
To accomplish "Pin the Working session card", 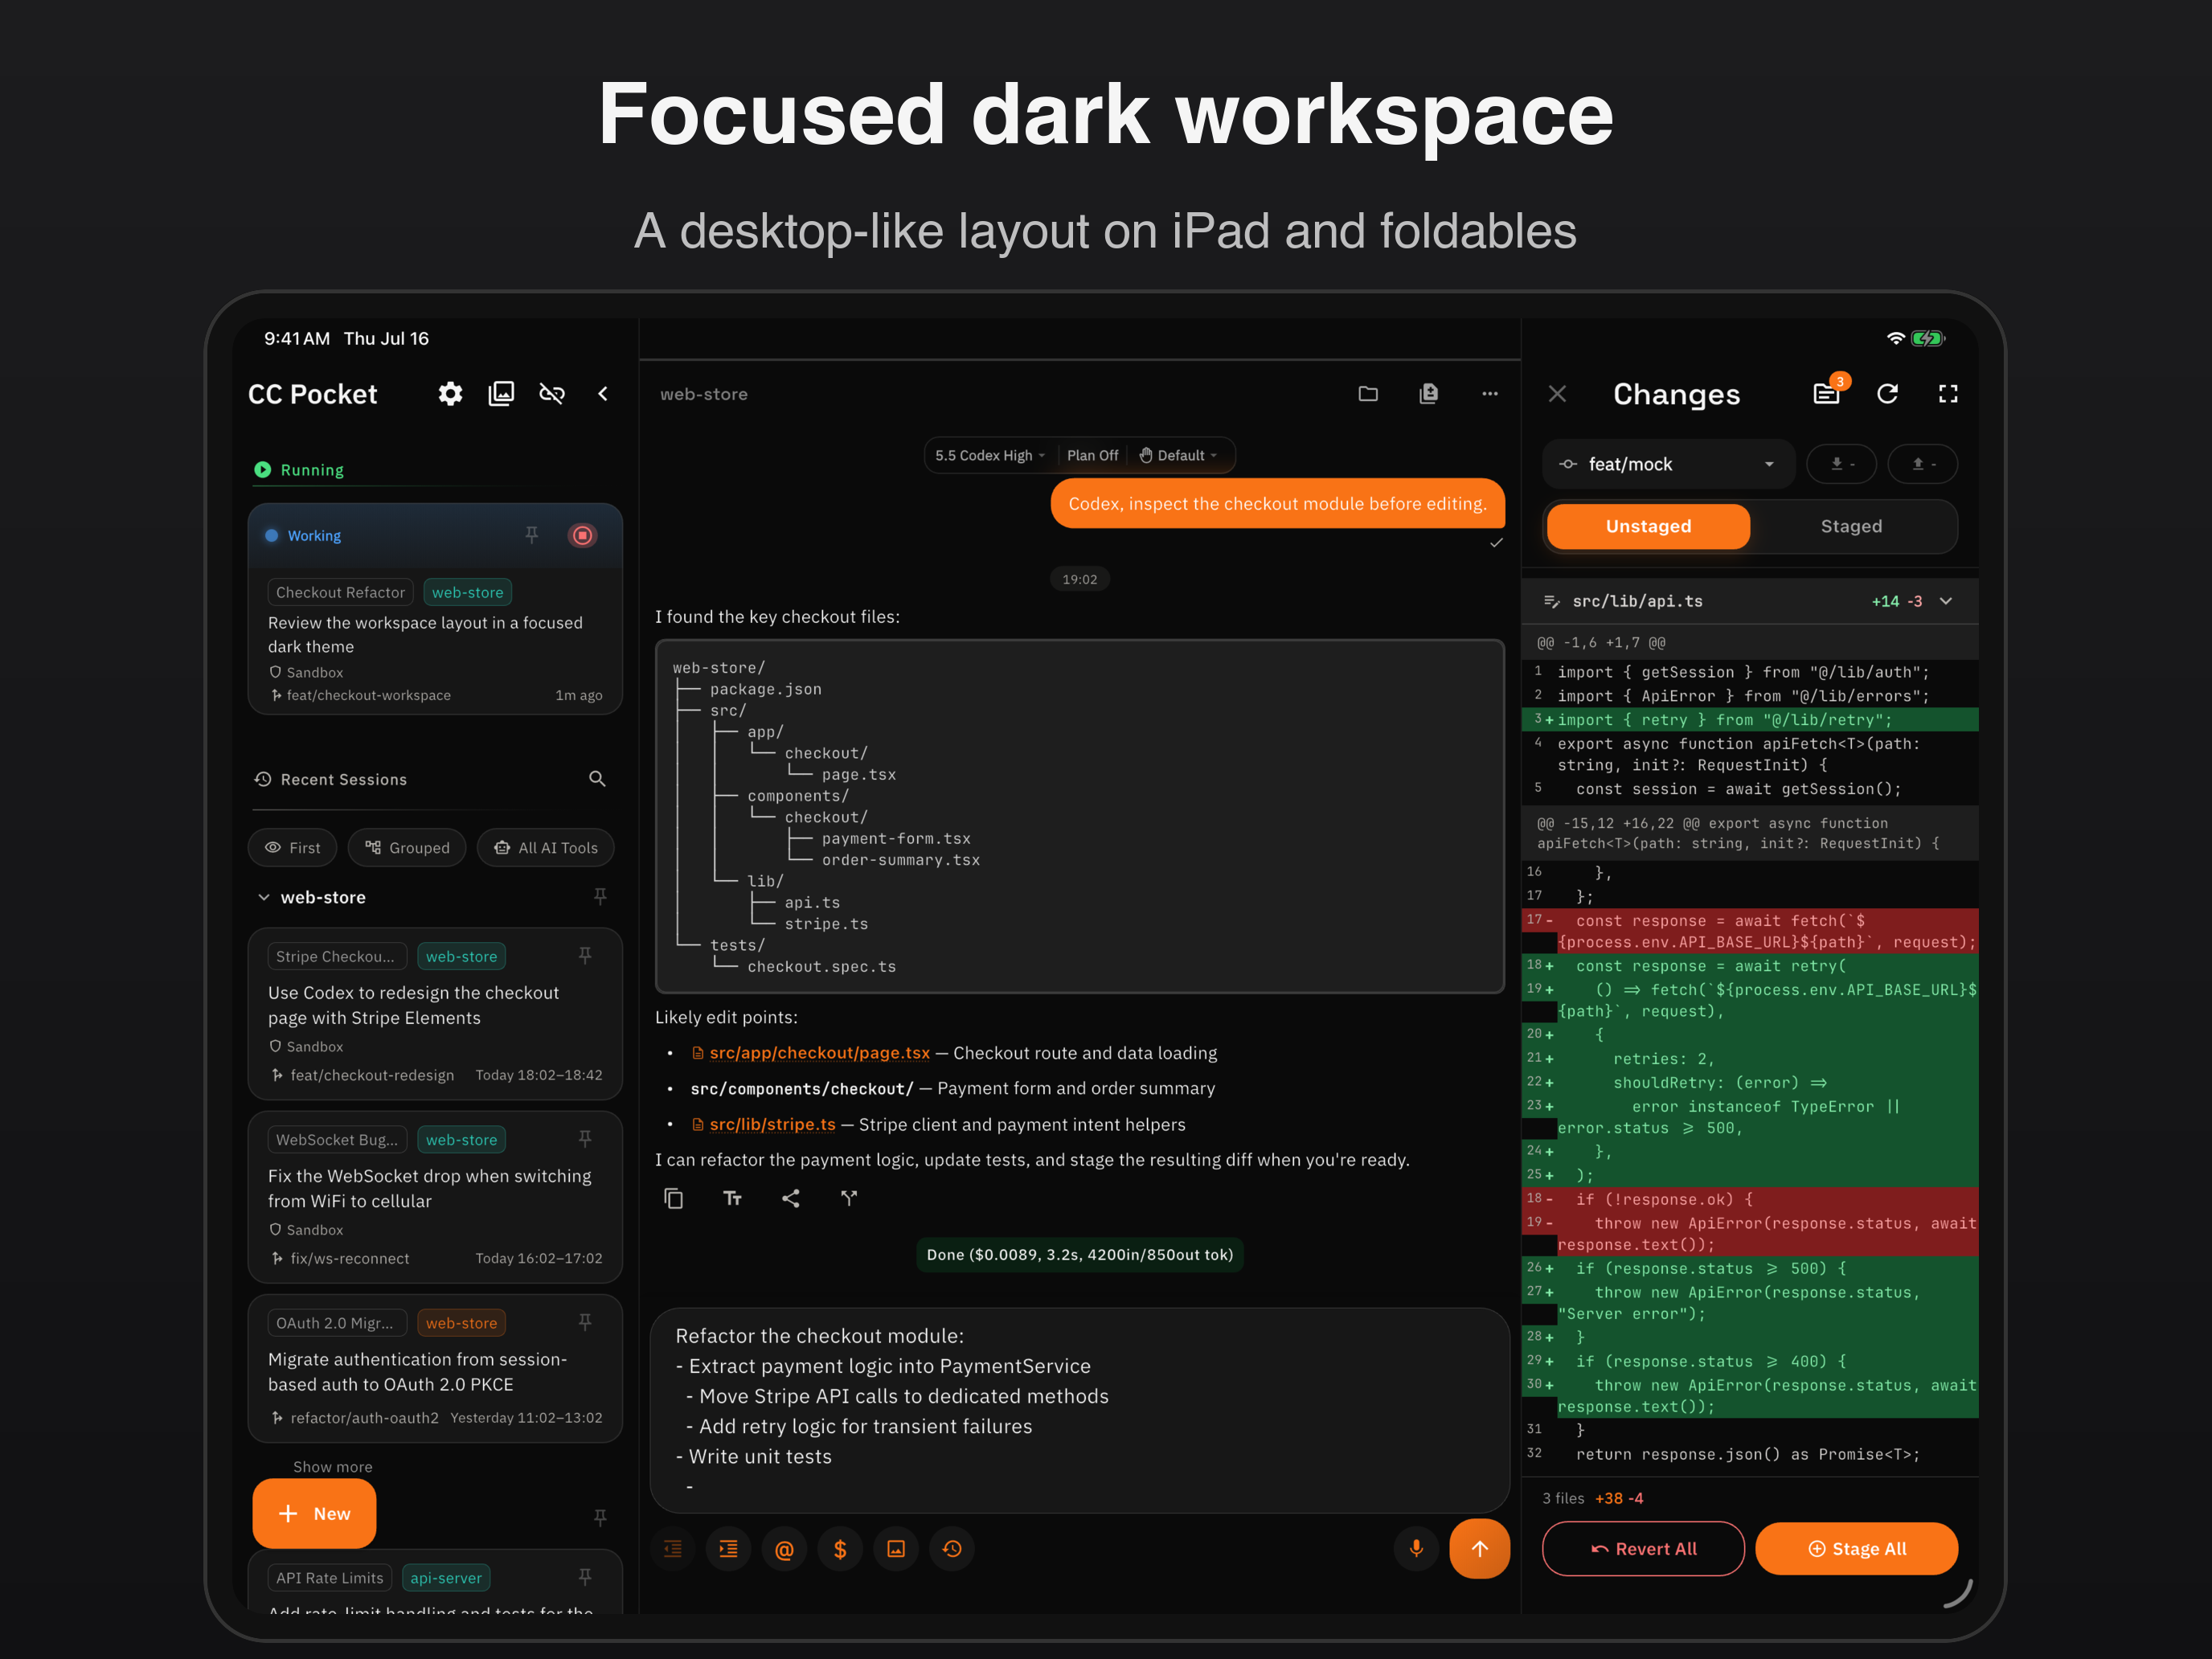I will click(x=531, y=535).
